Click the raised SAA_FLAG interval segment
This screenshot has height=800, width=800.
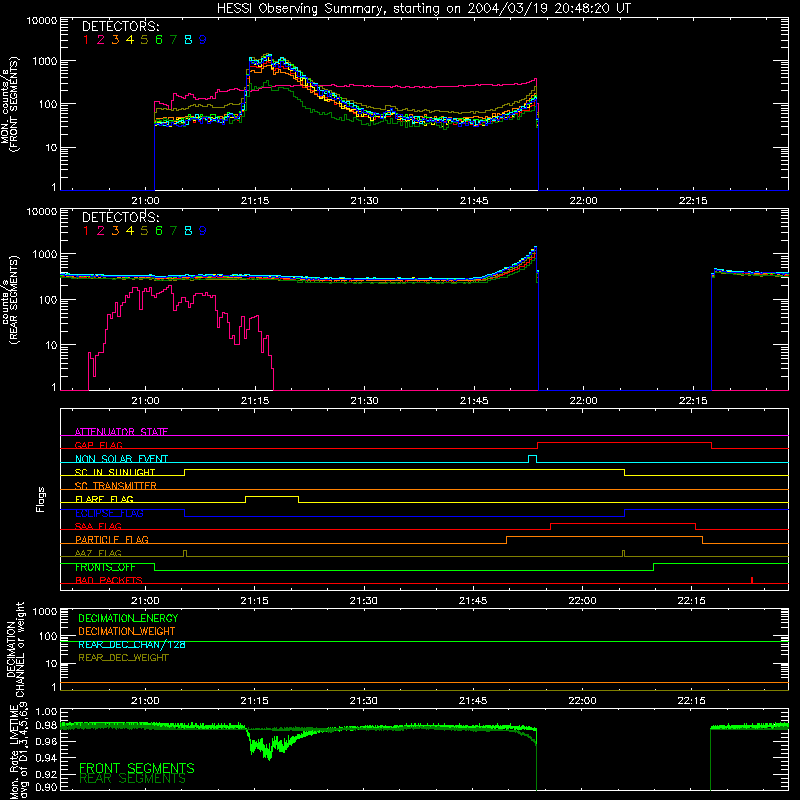coord(623,524)
